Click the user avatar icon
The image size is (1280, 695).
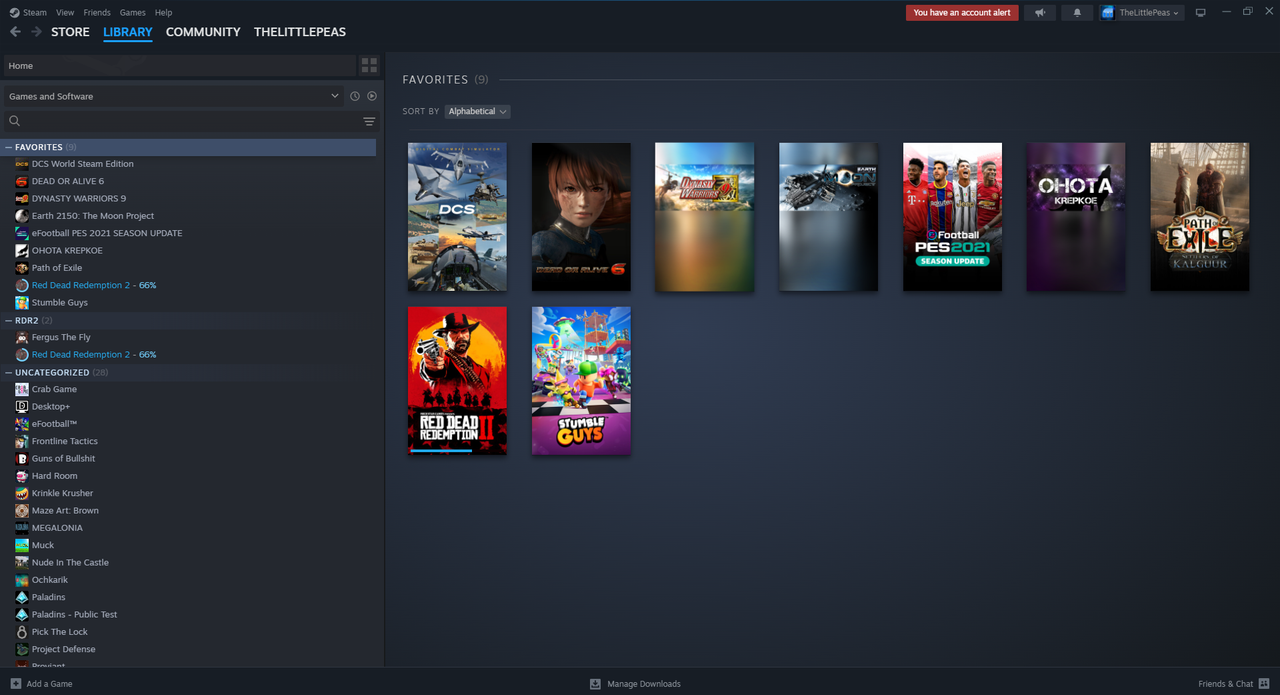click(x=1107, y=13)
